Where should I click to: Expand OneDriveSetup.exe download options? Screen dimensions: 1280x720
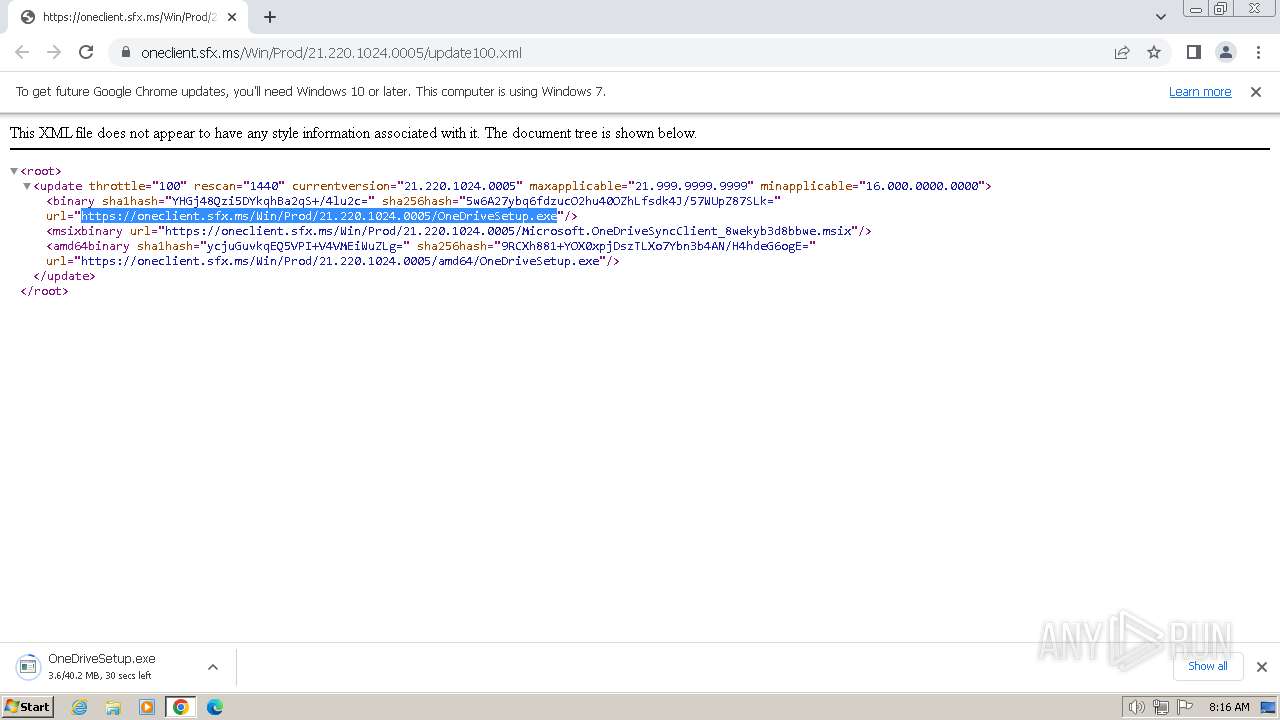pyautogui.click(x=213, y=667)
